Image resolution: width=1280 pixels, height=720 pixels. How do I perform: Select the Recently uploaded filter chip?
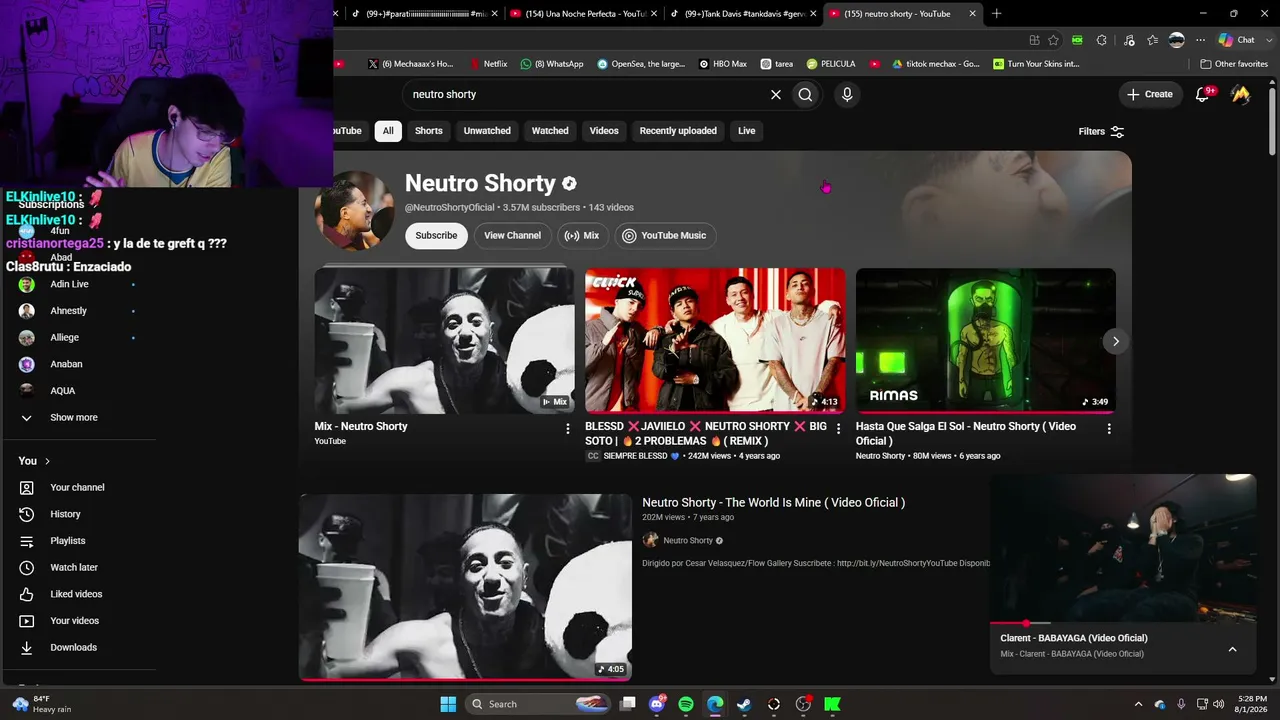pos(678,131)
